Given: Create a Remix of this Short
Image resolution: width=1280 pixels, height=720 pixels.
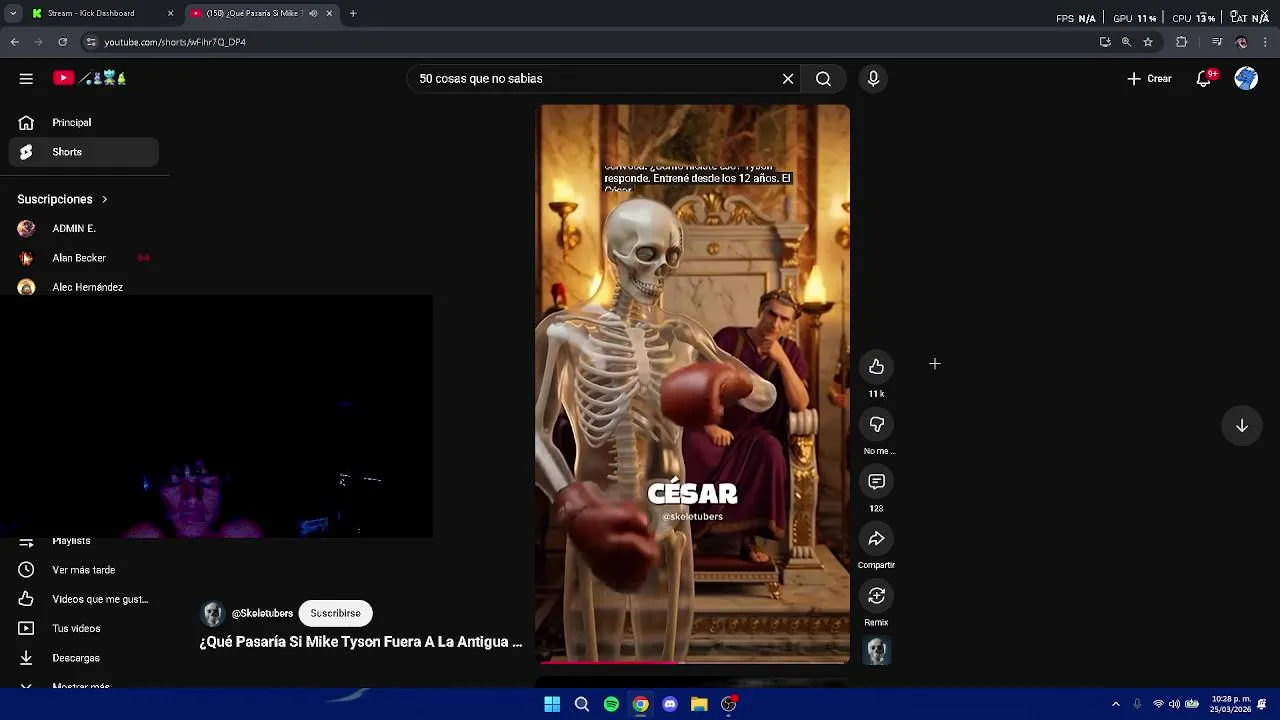Looking at the screenshot, I should point(876,596).
